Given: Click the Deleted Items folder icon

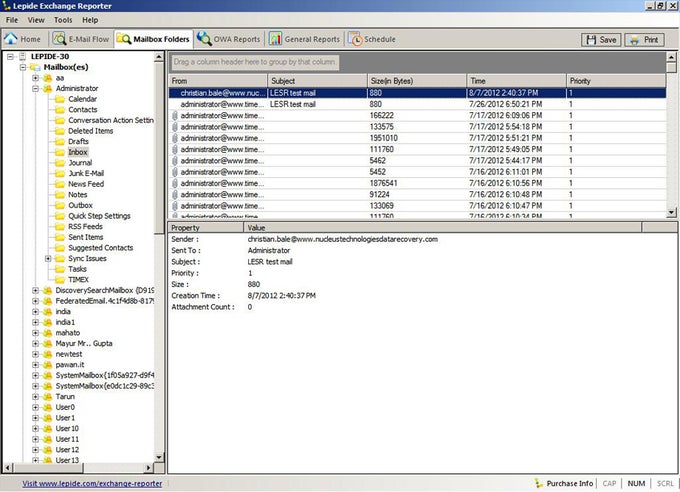Looking at the screenshot, I should click(x=60, y=131).
